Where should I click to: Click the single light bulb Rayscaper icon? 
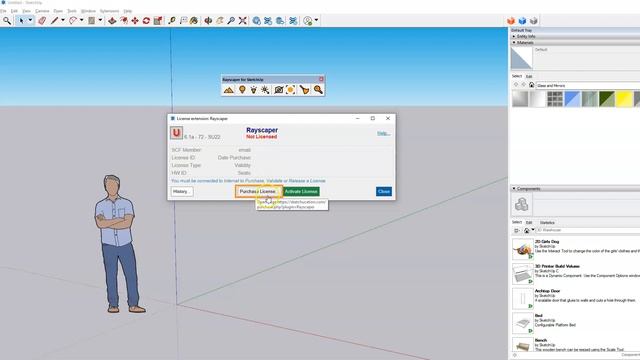tap(242, 90)
